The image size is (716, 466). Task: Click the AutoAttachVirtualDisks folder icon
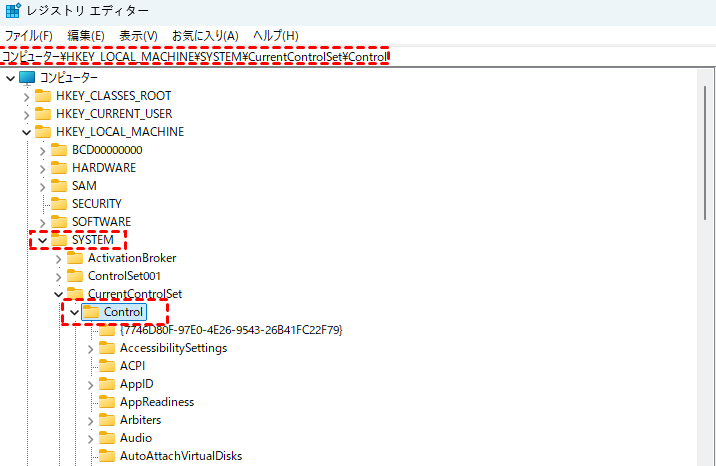click(x=107, y=456)
